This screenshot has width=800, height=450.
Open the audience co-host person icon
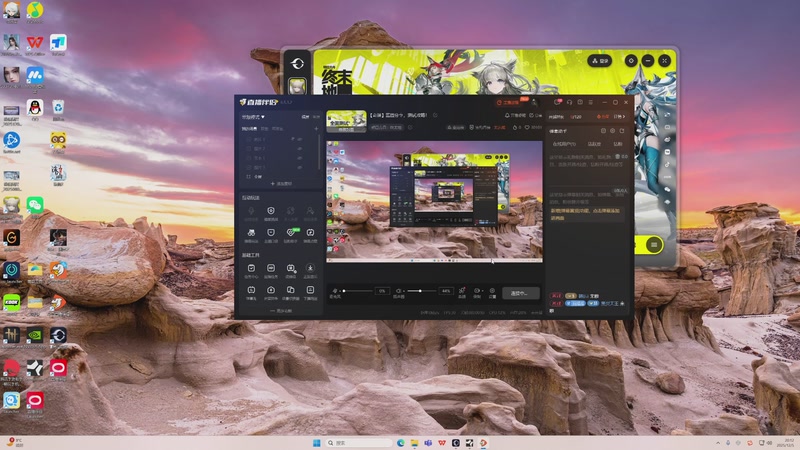click(x=310, y=211)
